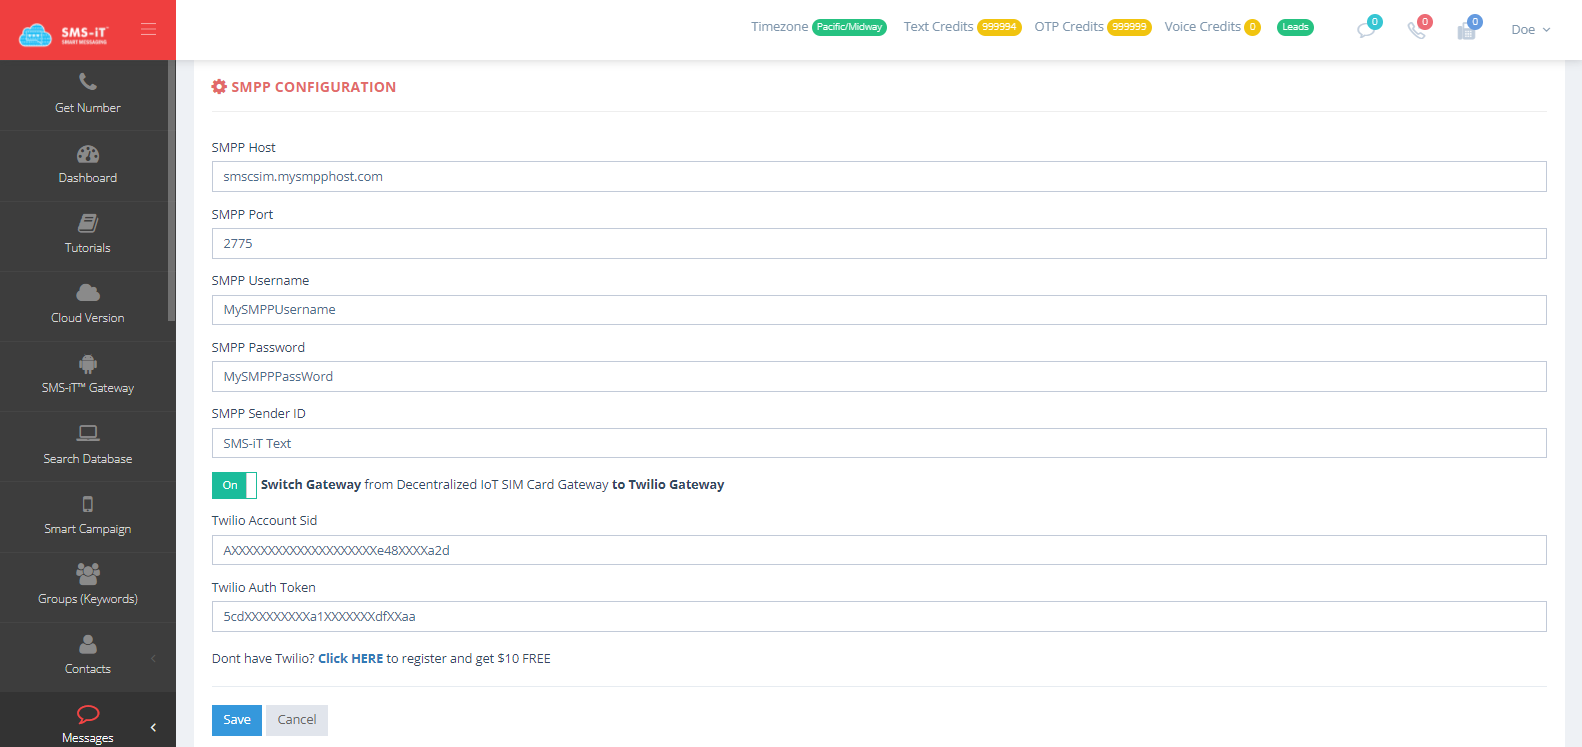
Task: Click the Groups (Keywords) people icon
Action: pyautogui.click(x=88, y=573)
